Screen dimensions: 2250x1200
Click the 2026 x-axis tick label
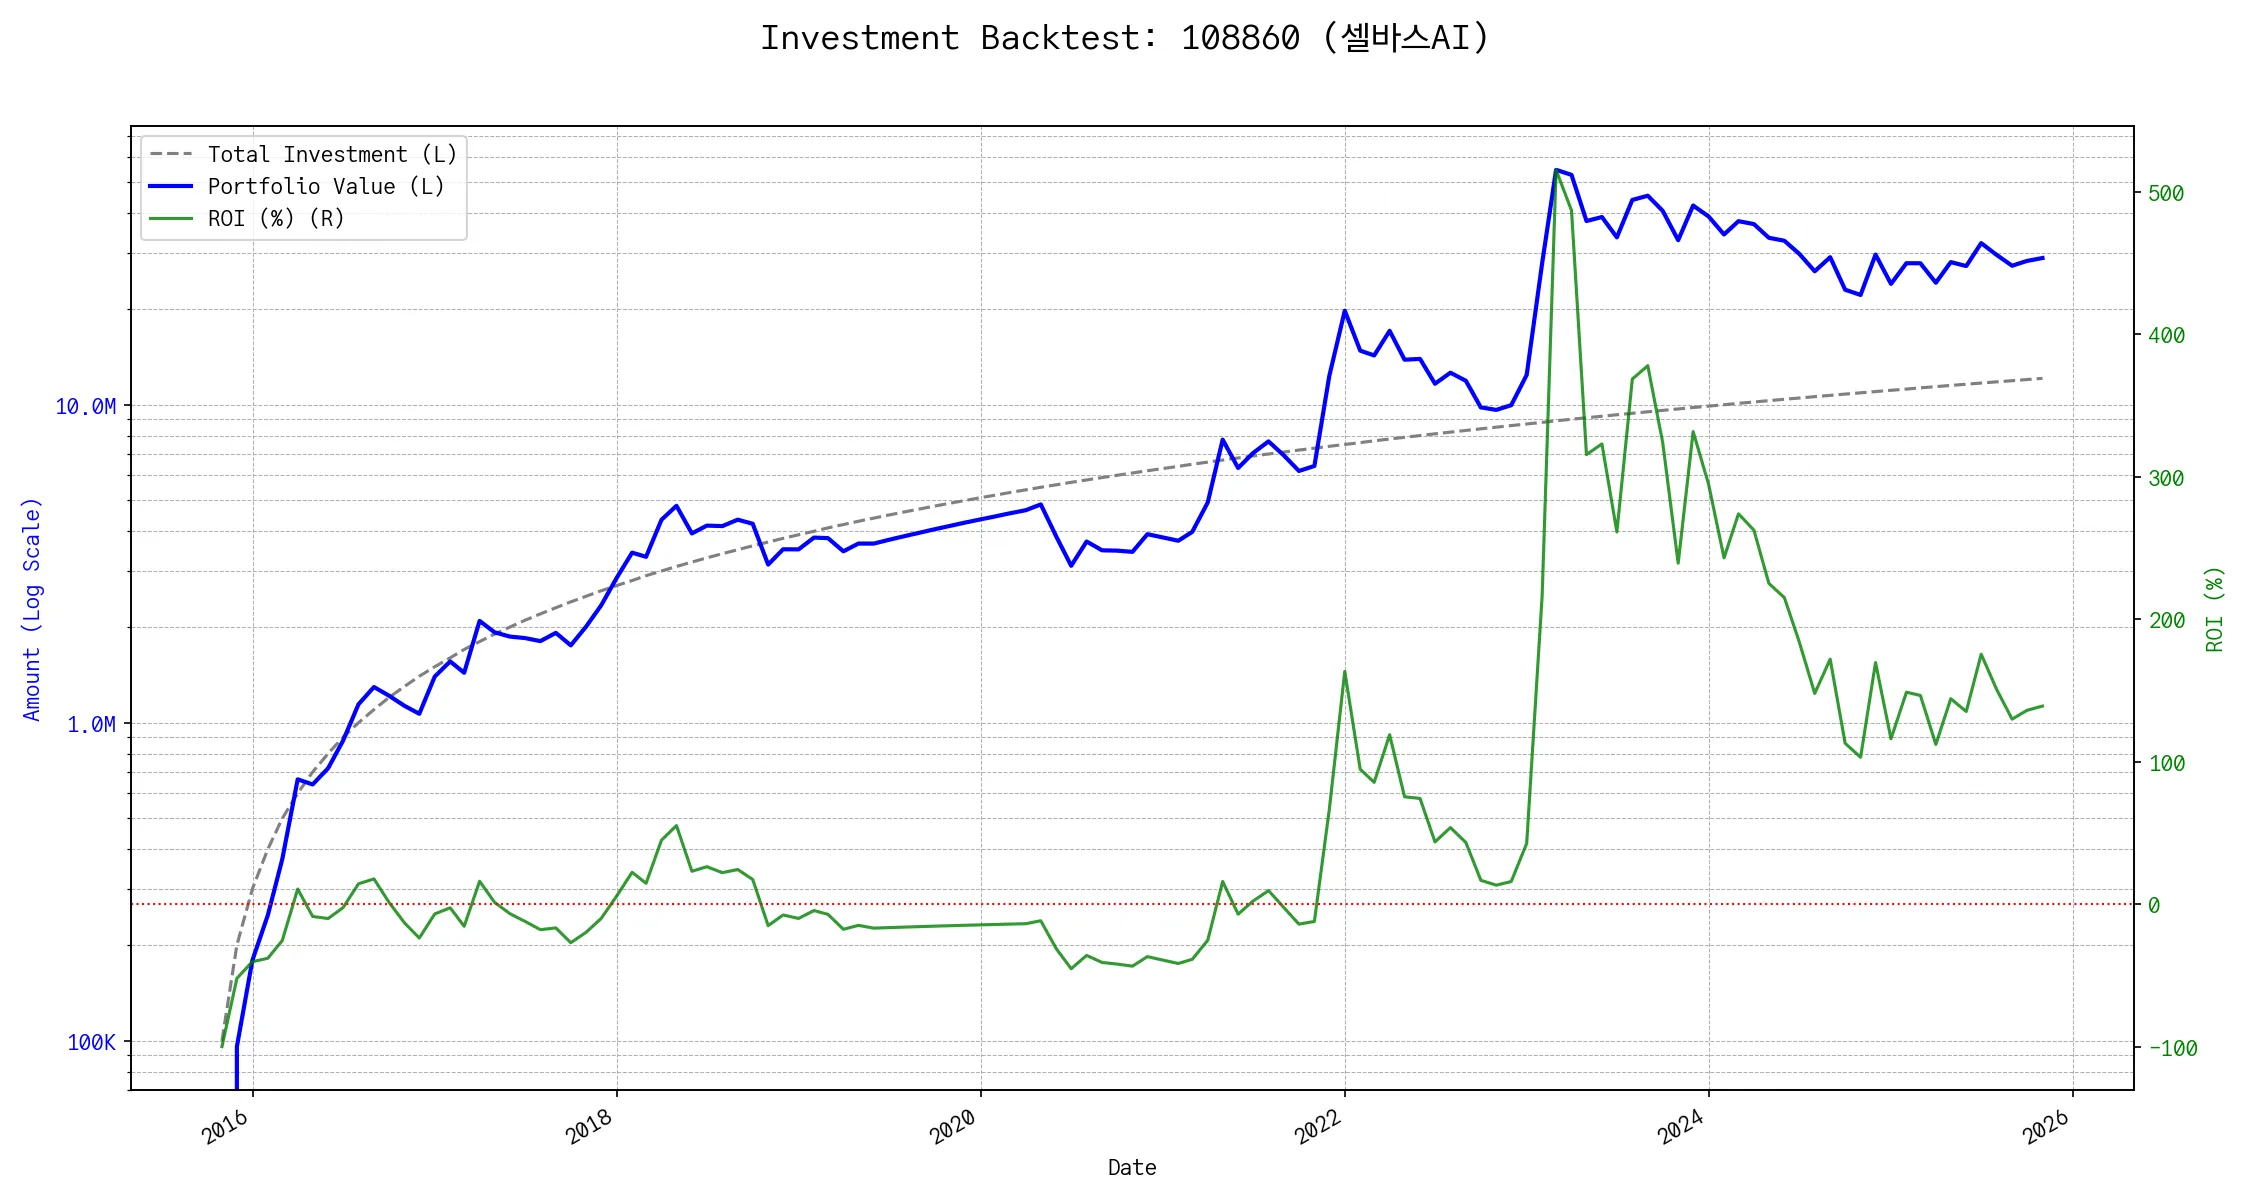pyautogui.click(x=2046, y=1127)
